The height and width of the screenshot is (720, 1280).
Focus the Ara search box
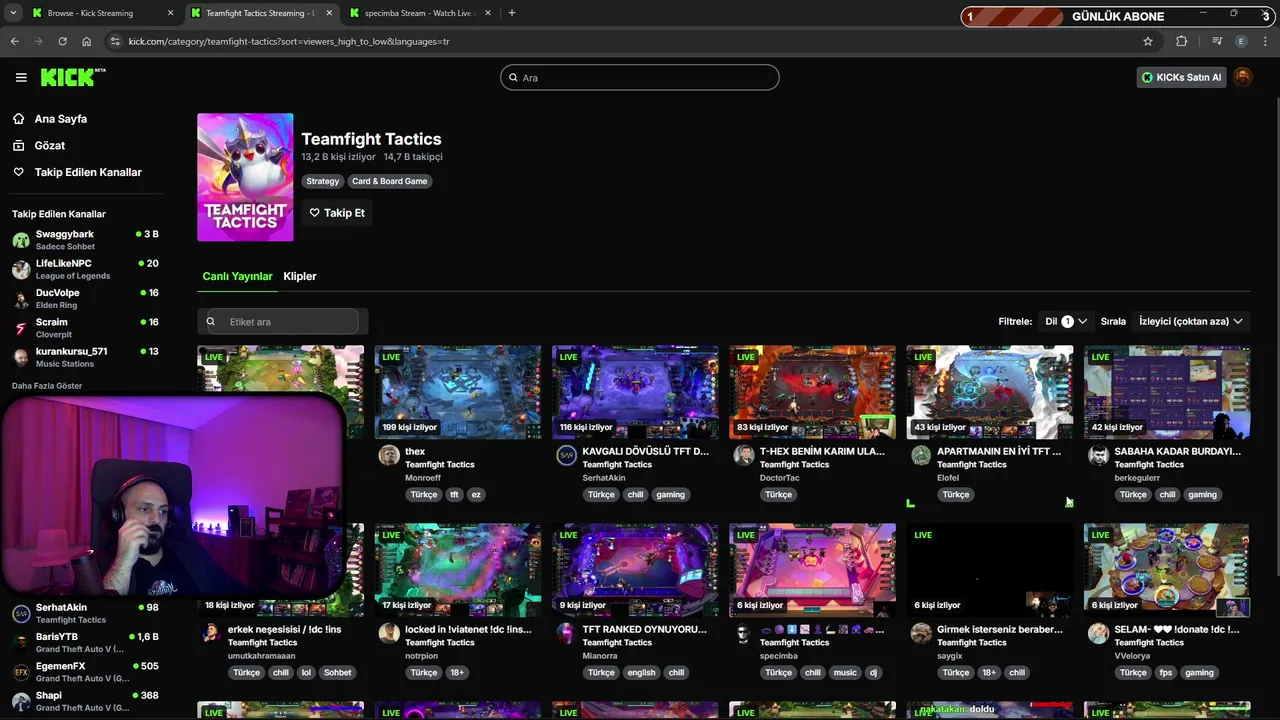tap(640, 77)
